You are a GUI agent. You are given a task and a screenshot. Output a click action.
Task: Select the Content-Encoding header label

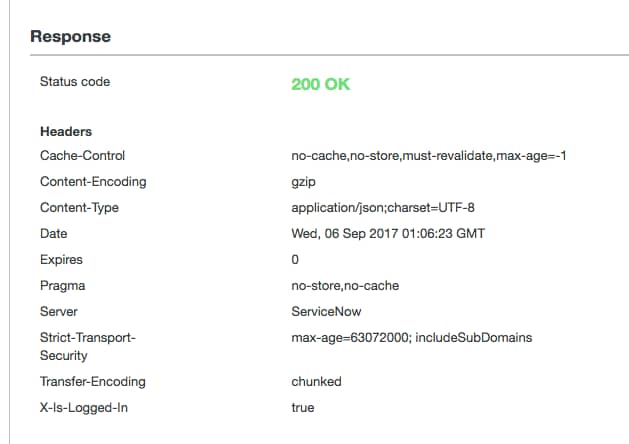93,182
